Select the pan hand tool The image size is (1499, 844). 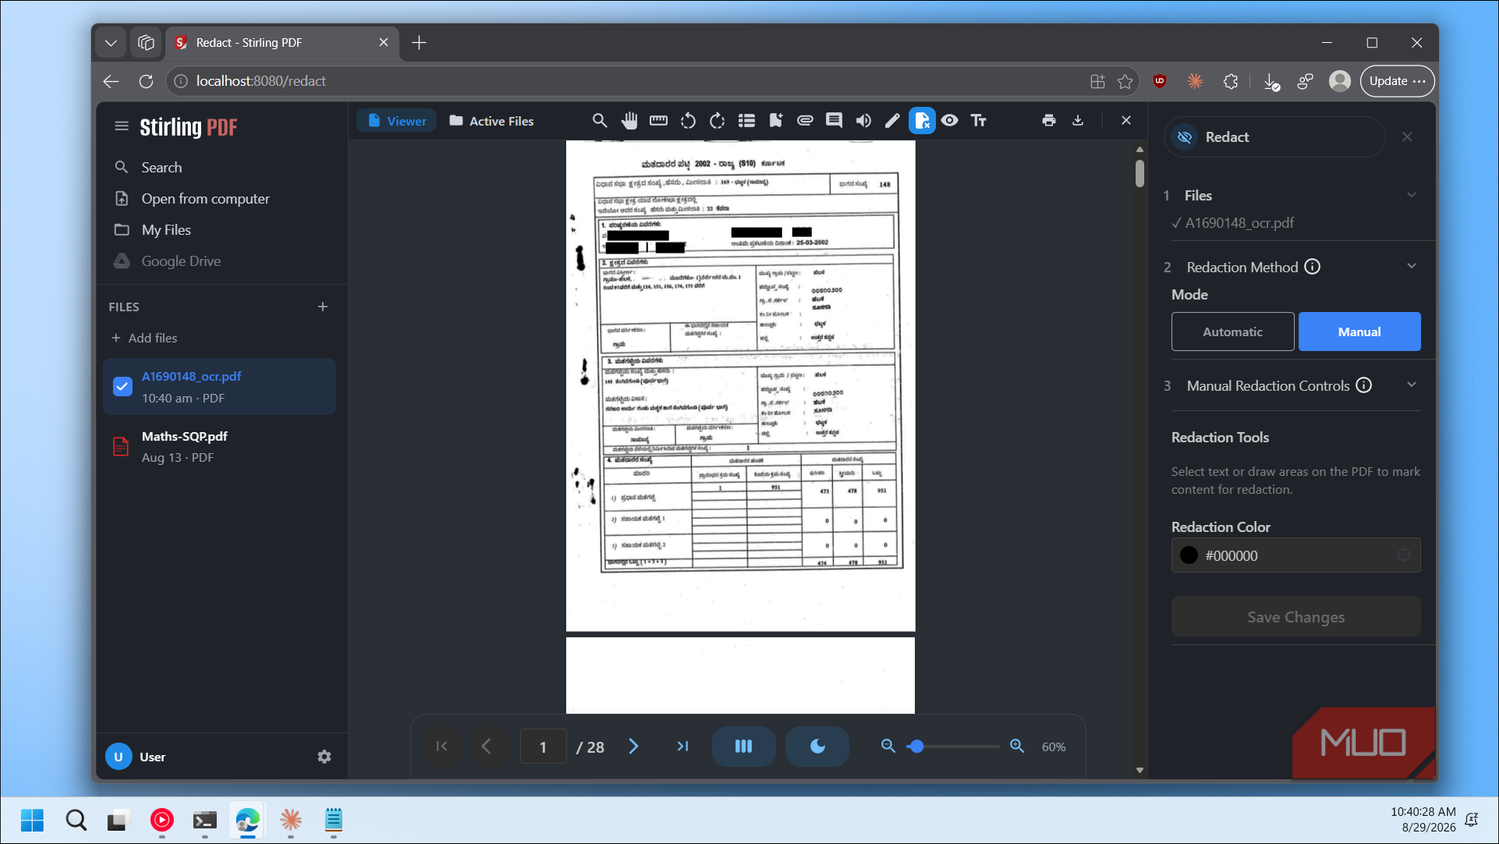click(629, 120)
